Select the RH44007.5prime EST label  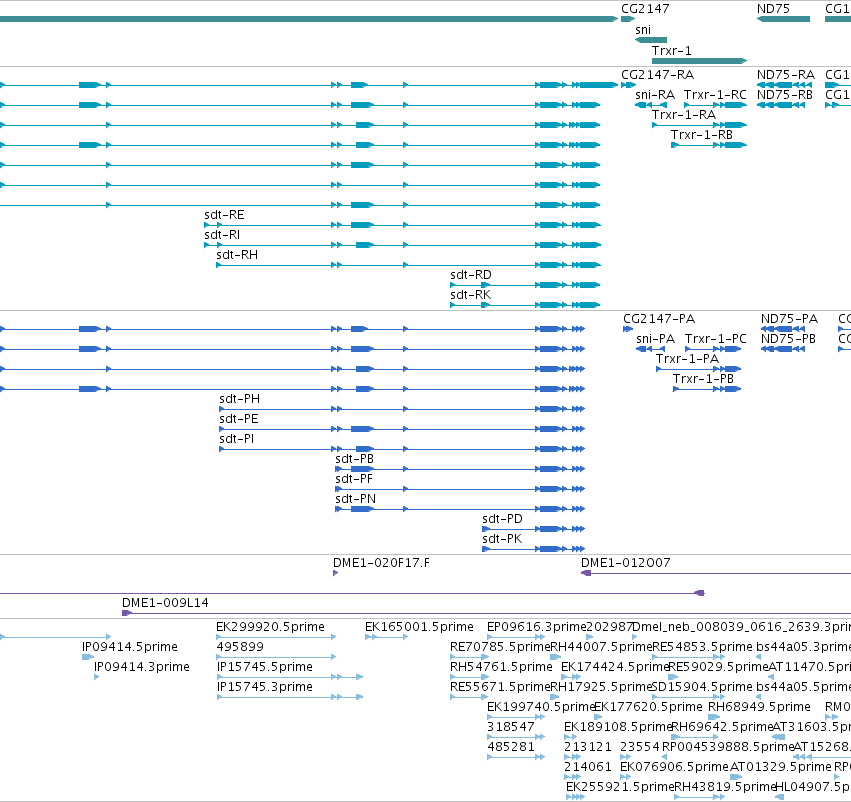(601, 647)
